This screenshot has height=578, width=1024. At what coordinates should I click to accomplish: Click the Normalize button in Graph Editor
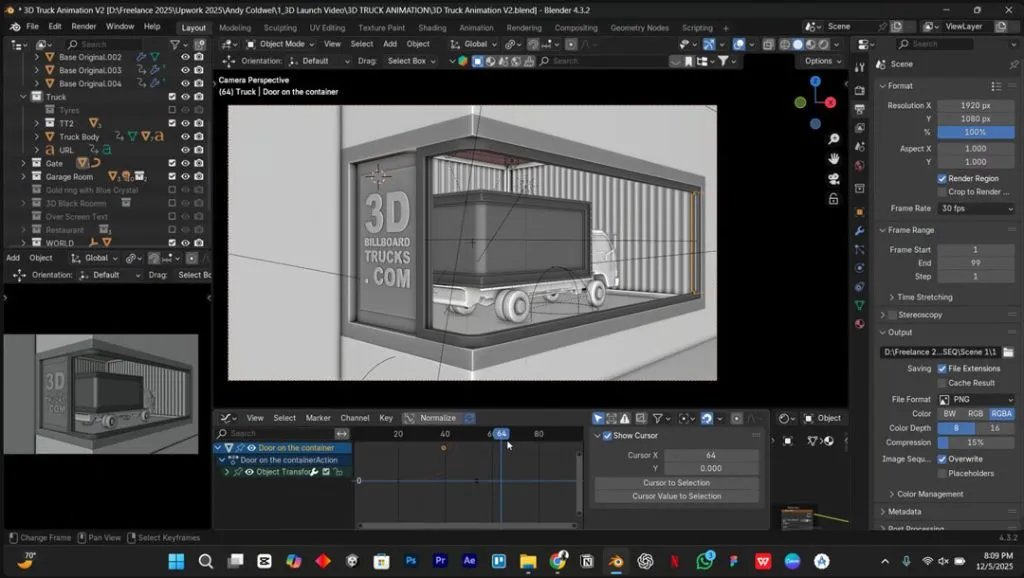[x=437, y=418]
